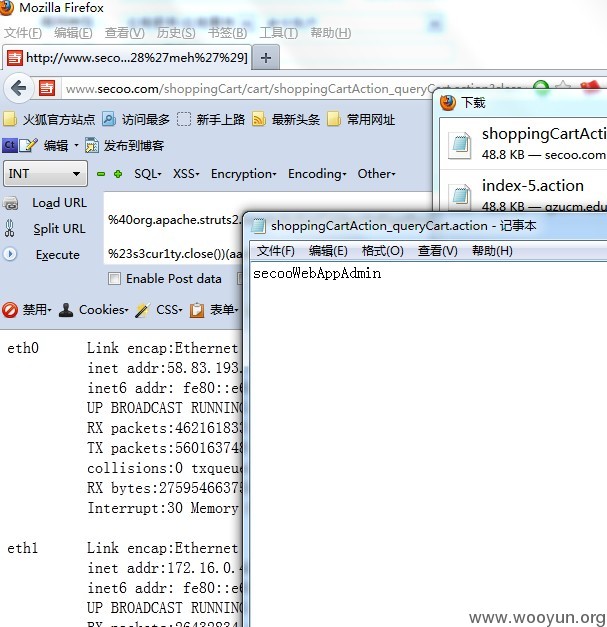Viewport: 607px width, 627px height.
Task: Click the green reload icon in address bar
Action: click(541, 87)
